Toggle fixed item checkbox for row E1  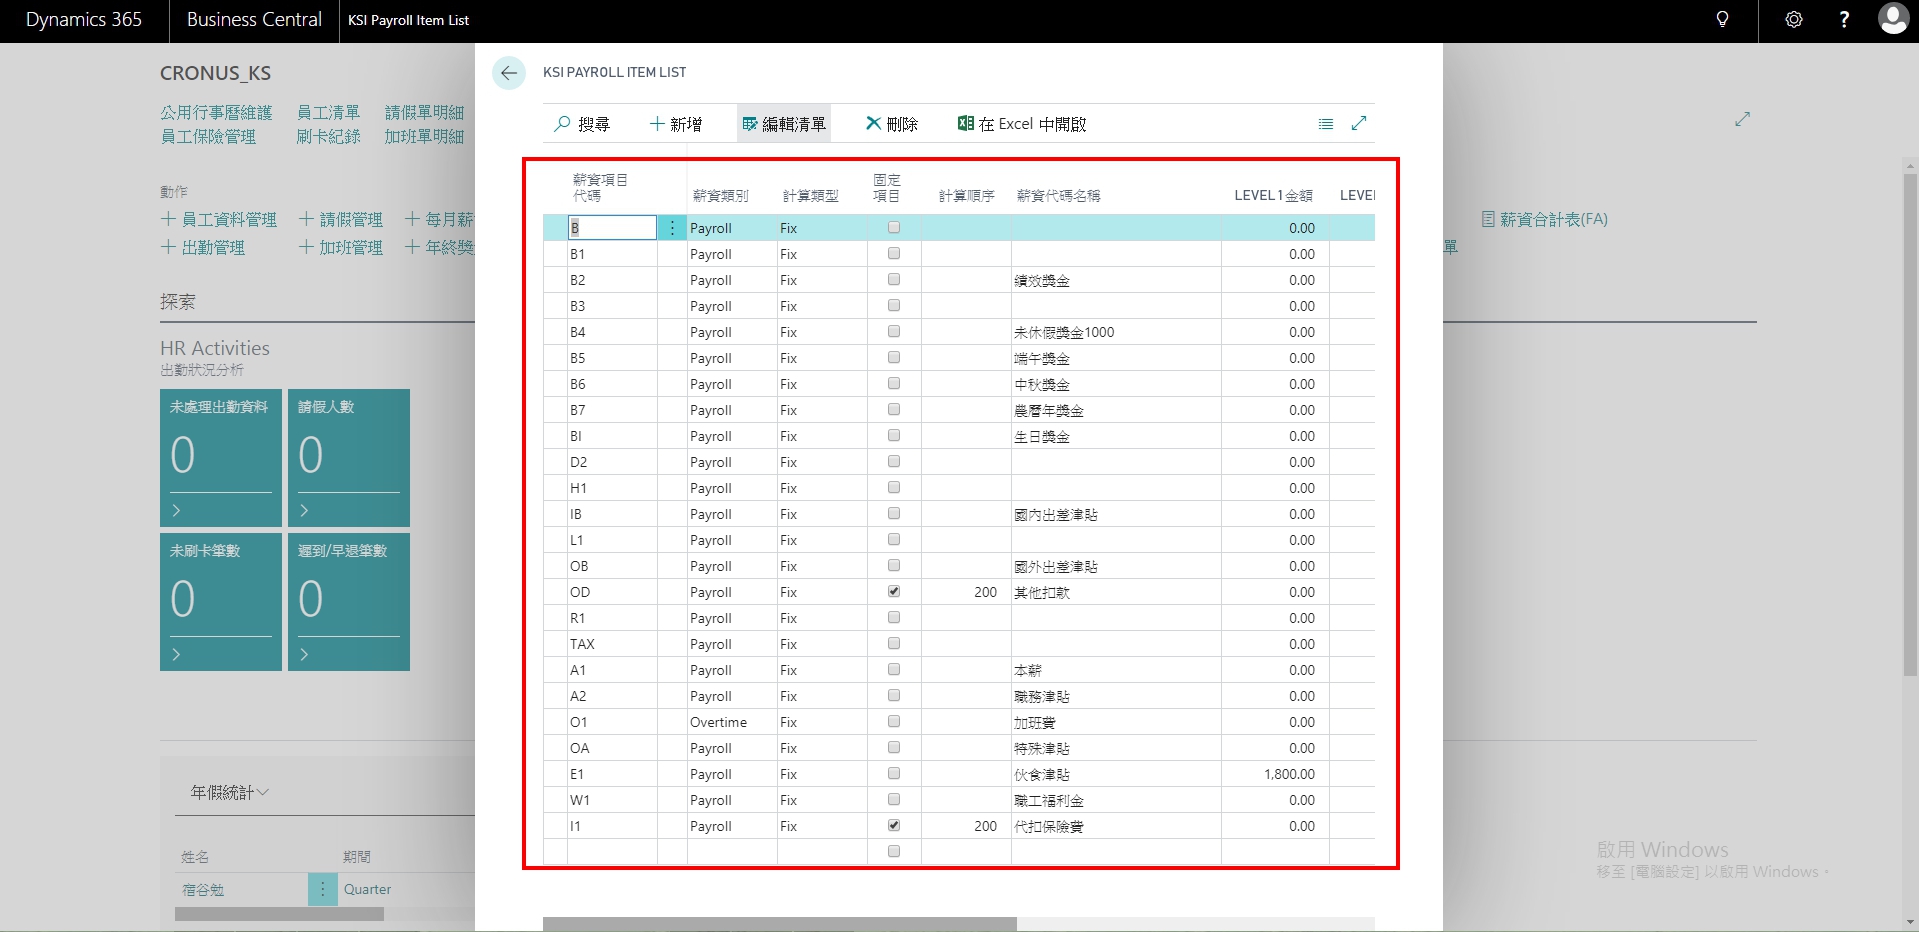(x=894, y=774)
